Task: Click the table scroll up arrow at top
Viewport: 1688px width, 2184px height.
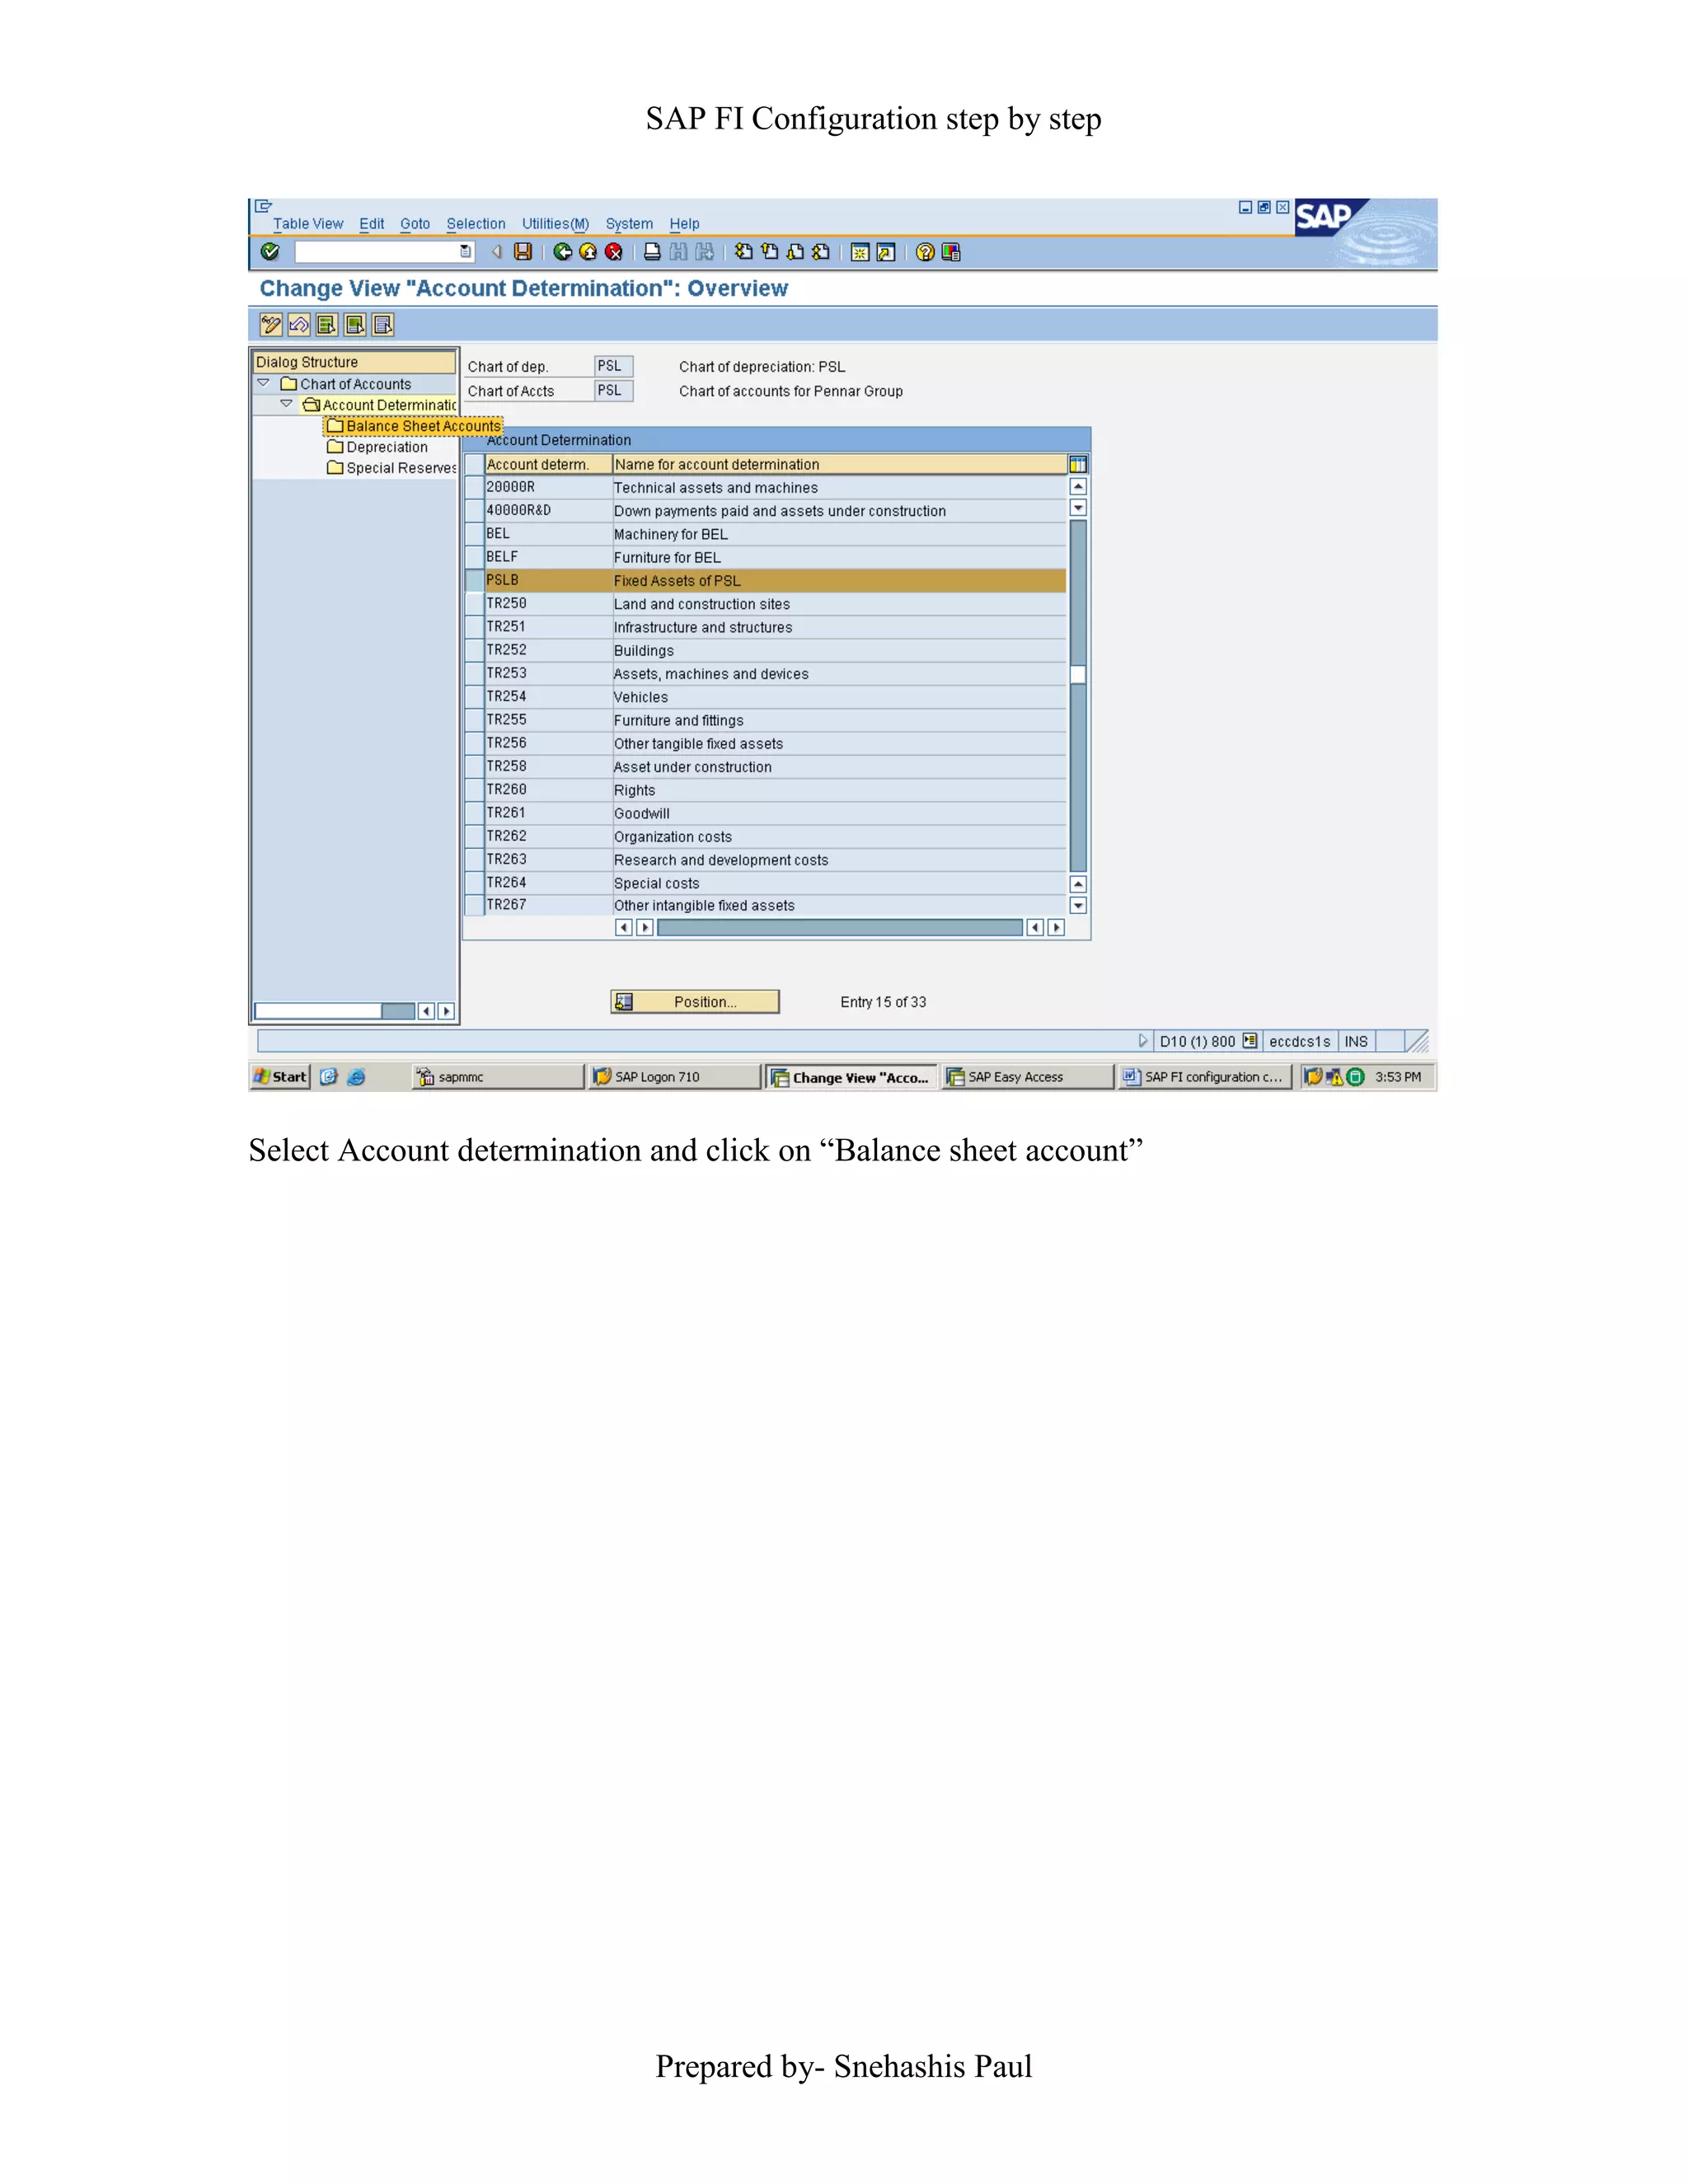Action: [x=1078, y=486]
